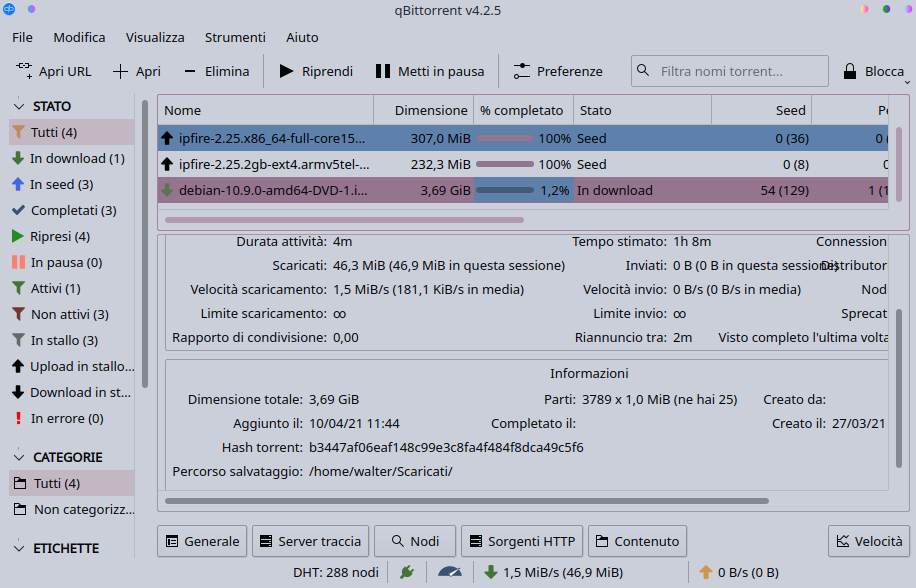Screen dimensions: 916x588
Task: Open the Visualizza menu
Action: [x=155, y=37]
